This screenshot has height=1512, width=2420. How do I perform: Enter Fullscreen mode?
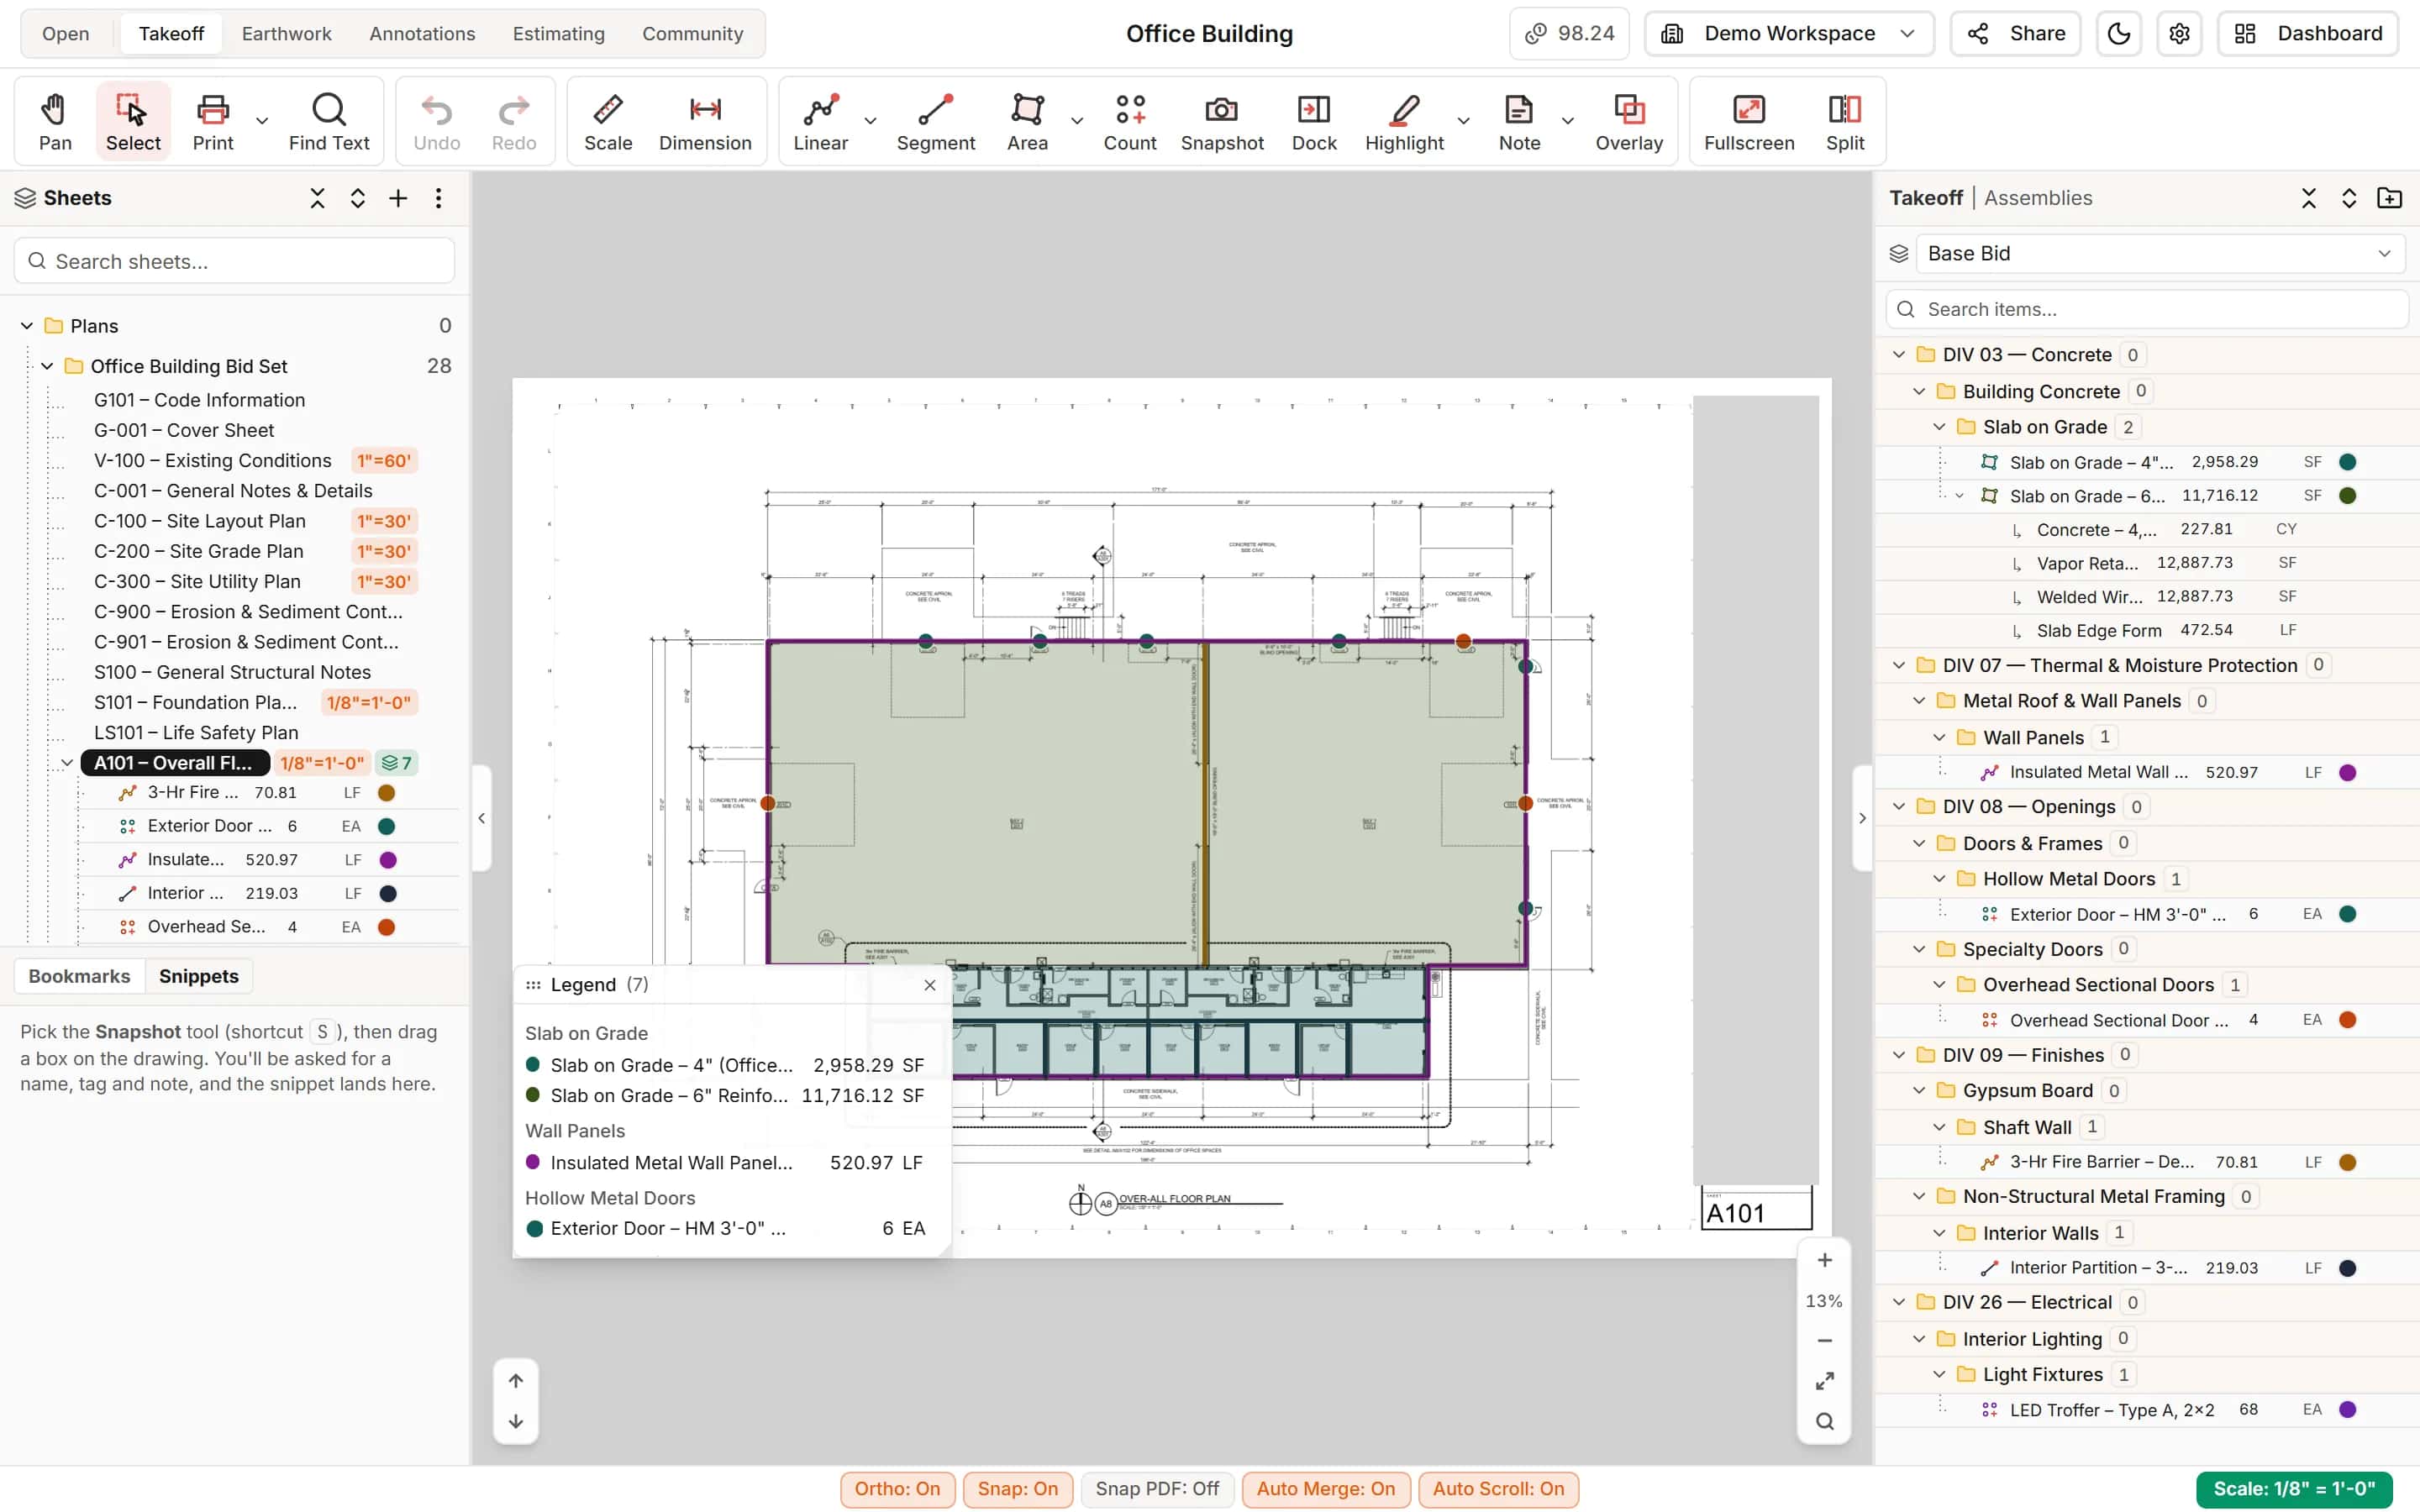pos(1749,122)
